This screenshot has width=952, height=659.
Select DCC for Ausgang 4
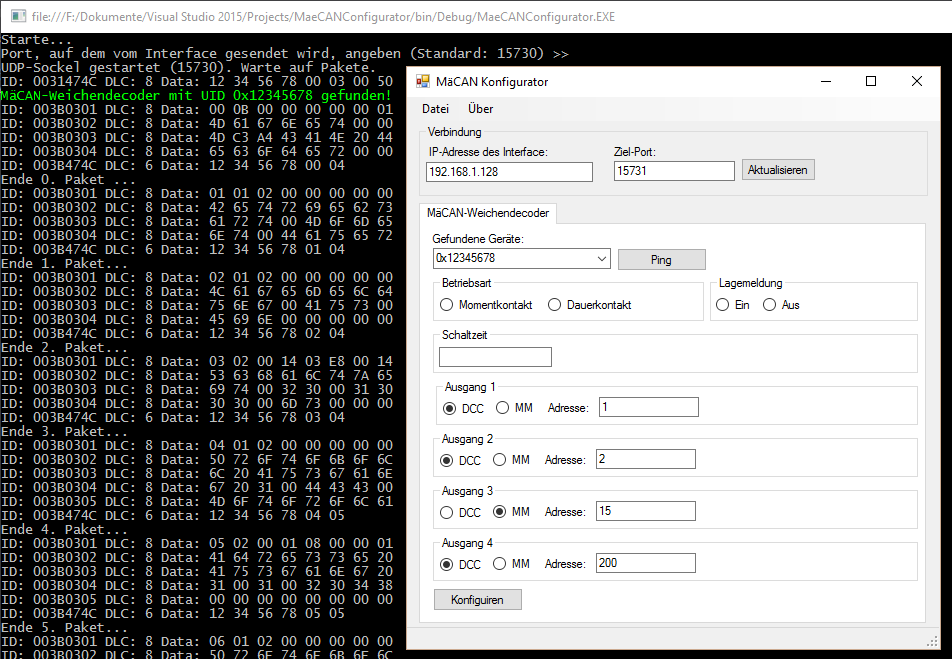[460, 565]
